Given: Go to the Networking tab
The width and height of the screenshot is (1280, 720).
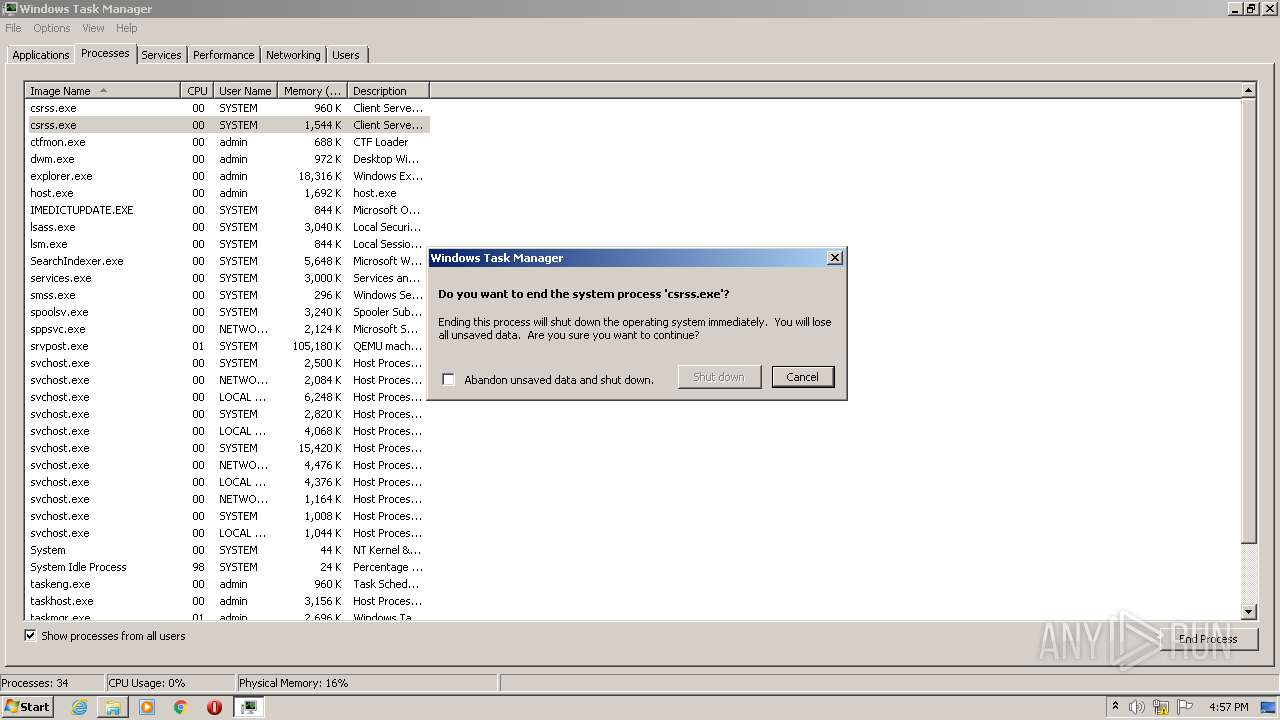Looking at the screenshot, I should point(293,55).
